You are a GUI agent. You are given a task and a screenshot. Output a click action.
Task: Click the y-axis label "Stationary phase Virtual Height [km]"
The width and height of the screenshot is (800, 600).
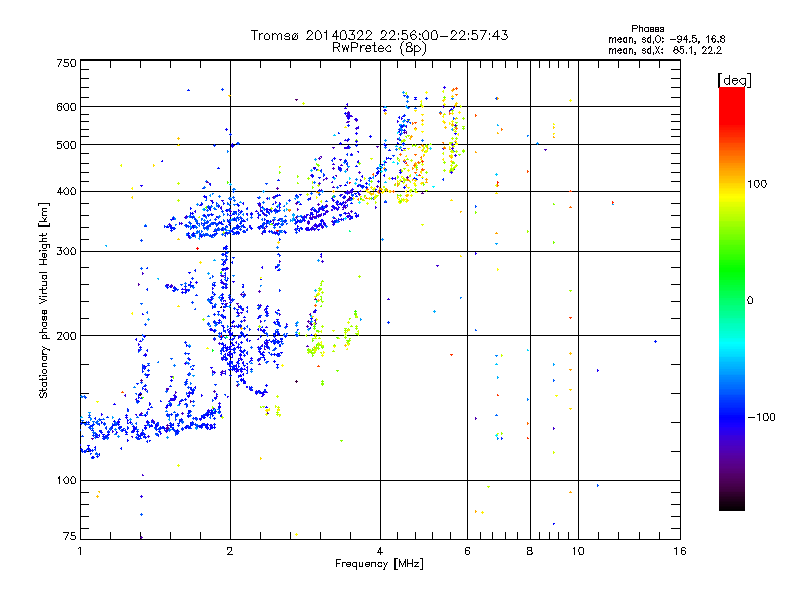pos(44,300)
